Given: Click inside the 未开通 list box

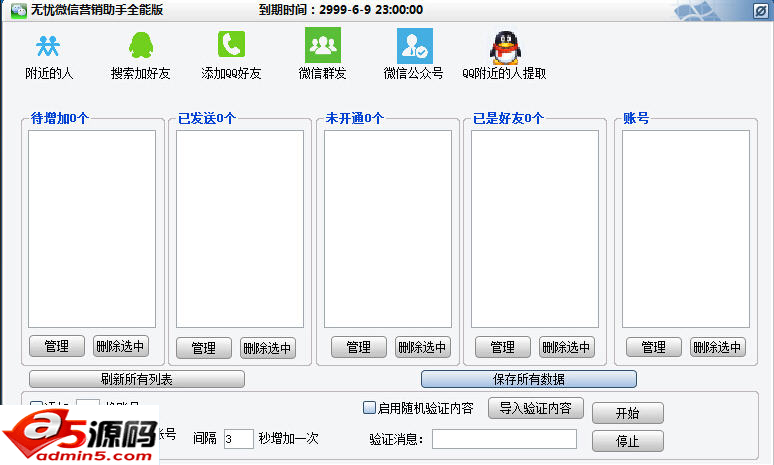Looking at the screenshot, I should point(388,229).
